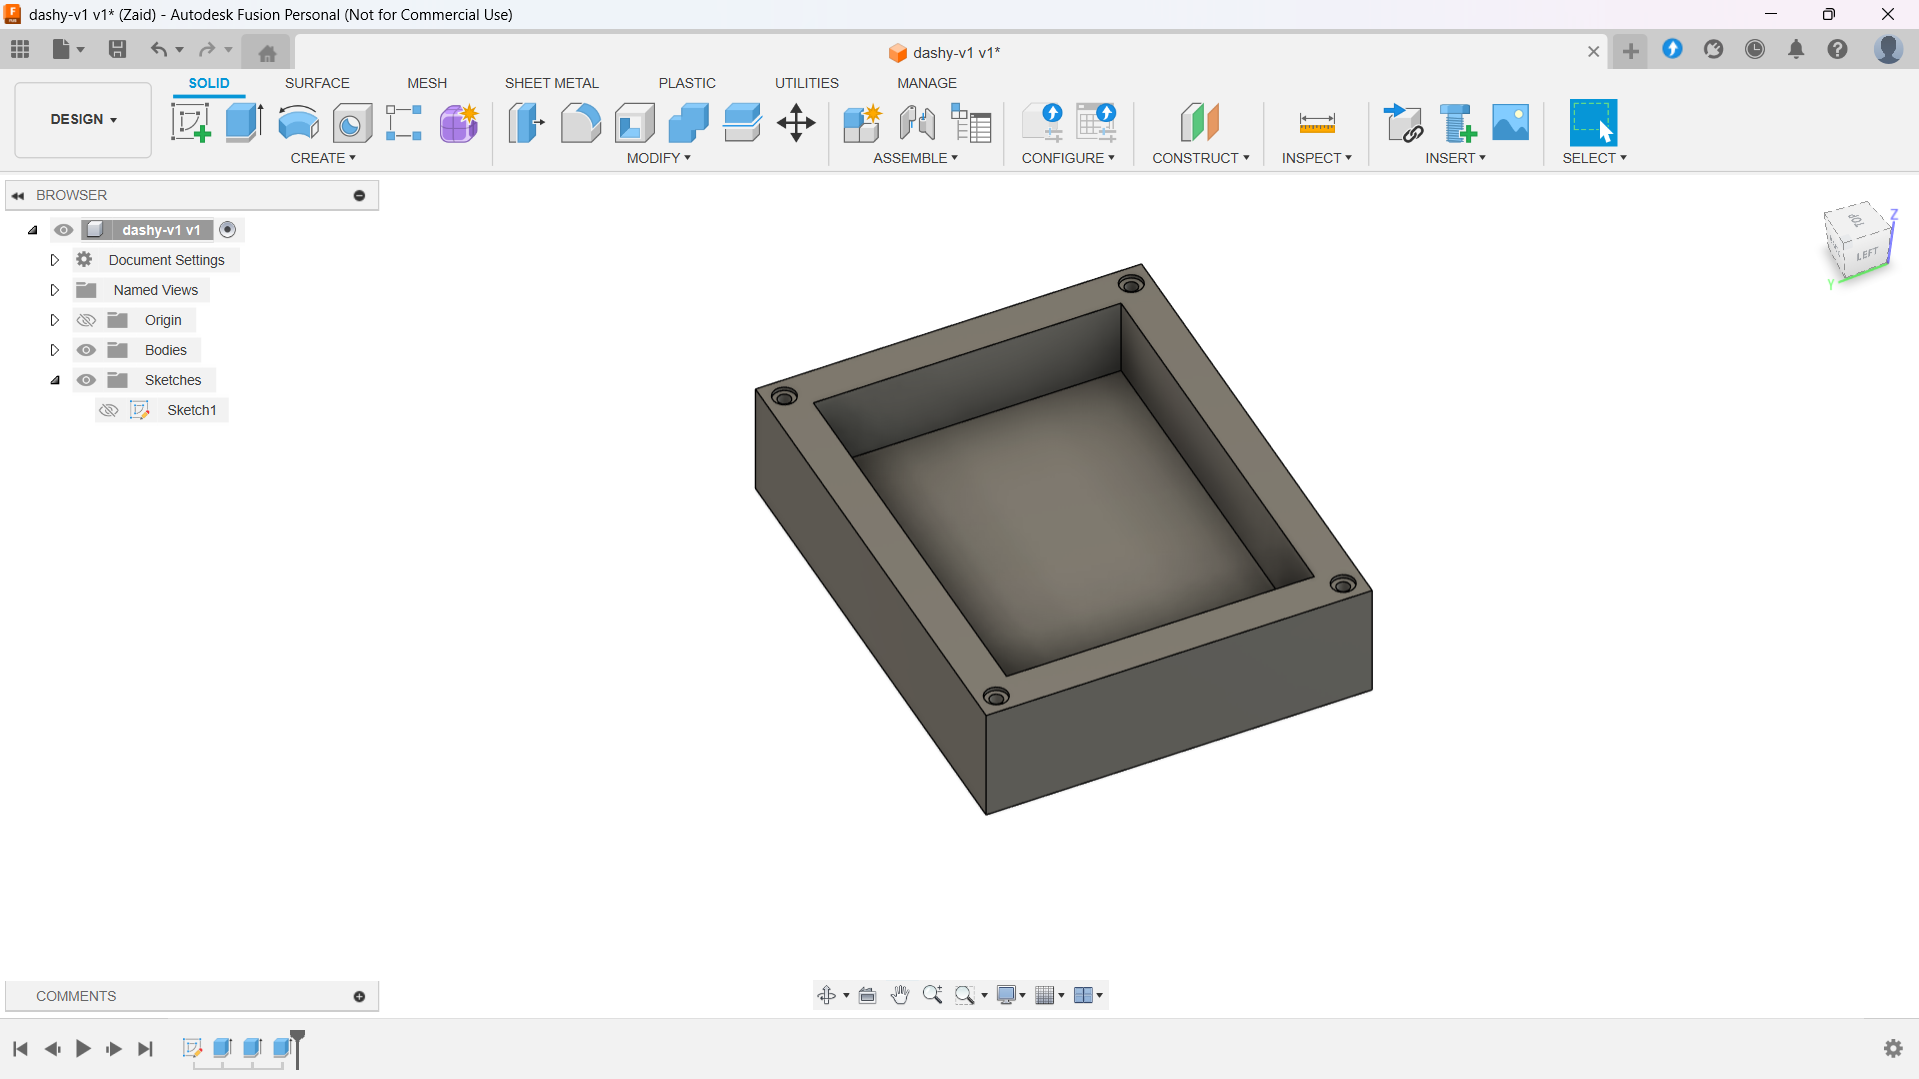Viewport: 1919px width, 1079px height.
Task: Step back one timeline feature
Action: click(x=52, y=1049)
